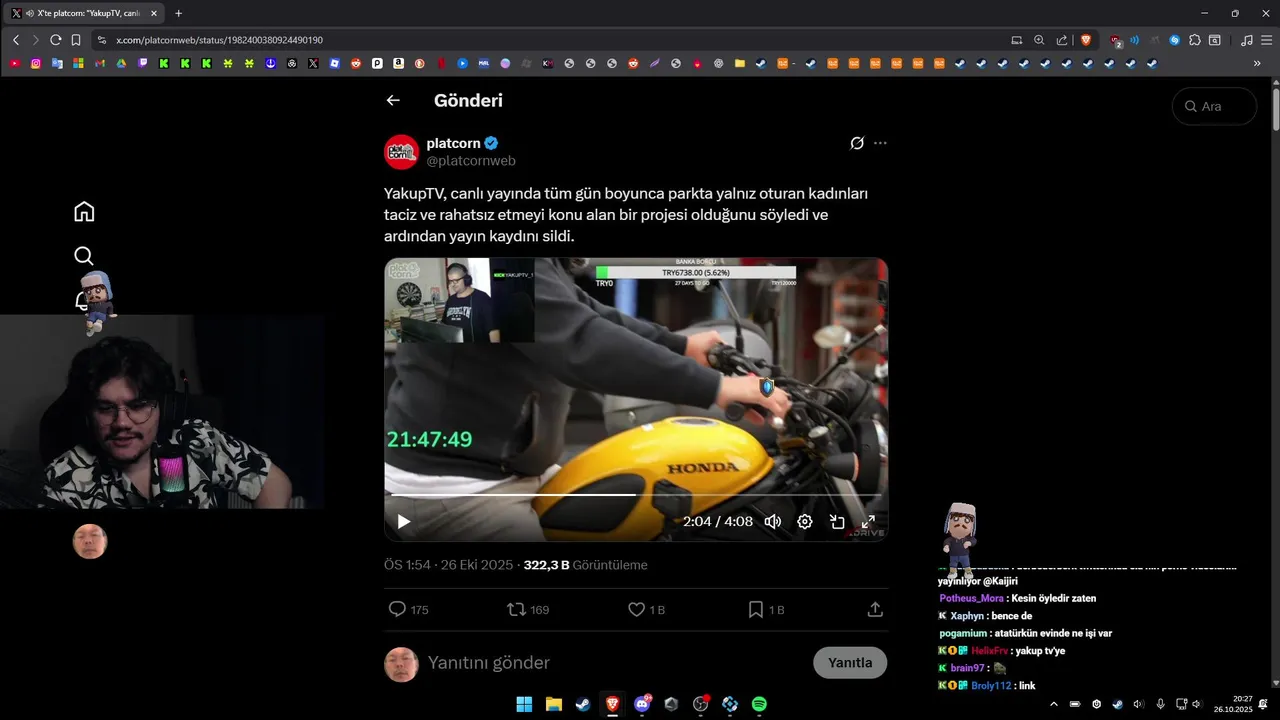Open Brave Shields lion icon
1280x720 pixels.
point(1086,40)
